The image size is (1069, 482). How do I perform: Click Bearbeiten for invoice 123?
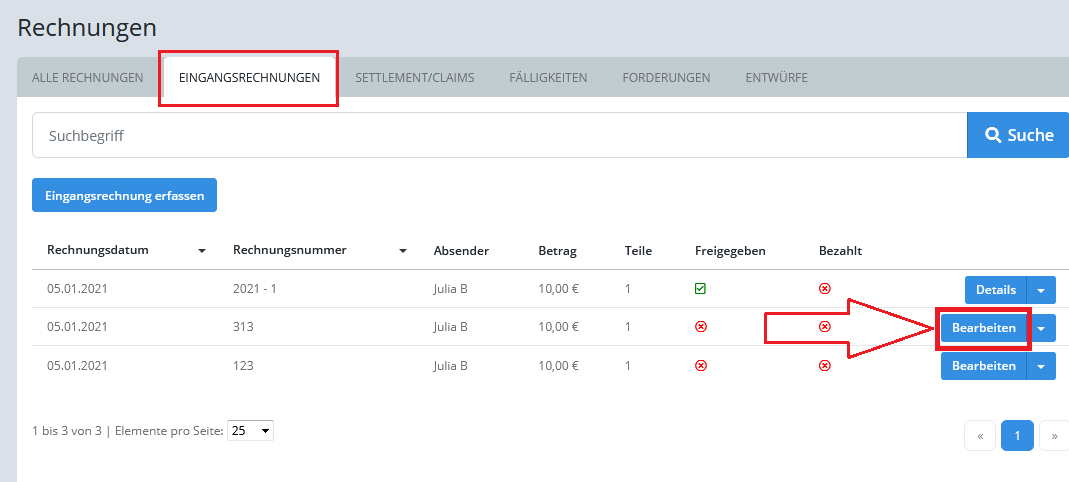pyautogui.click(x=983, y=366)
